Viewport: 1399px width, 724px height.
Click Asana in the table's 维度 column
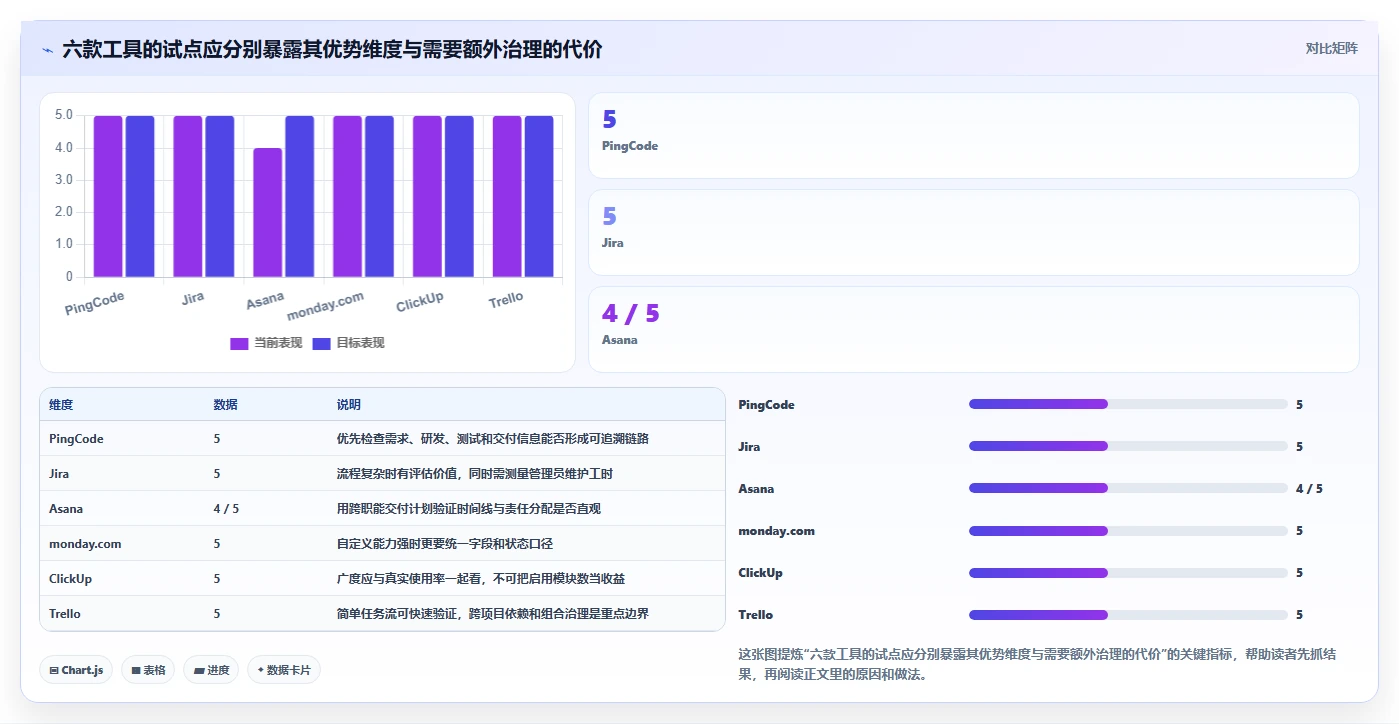[66, 509]
